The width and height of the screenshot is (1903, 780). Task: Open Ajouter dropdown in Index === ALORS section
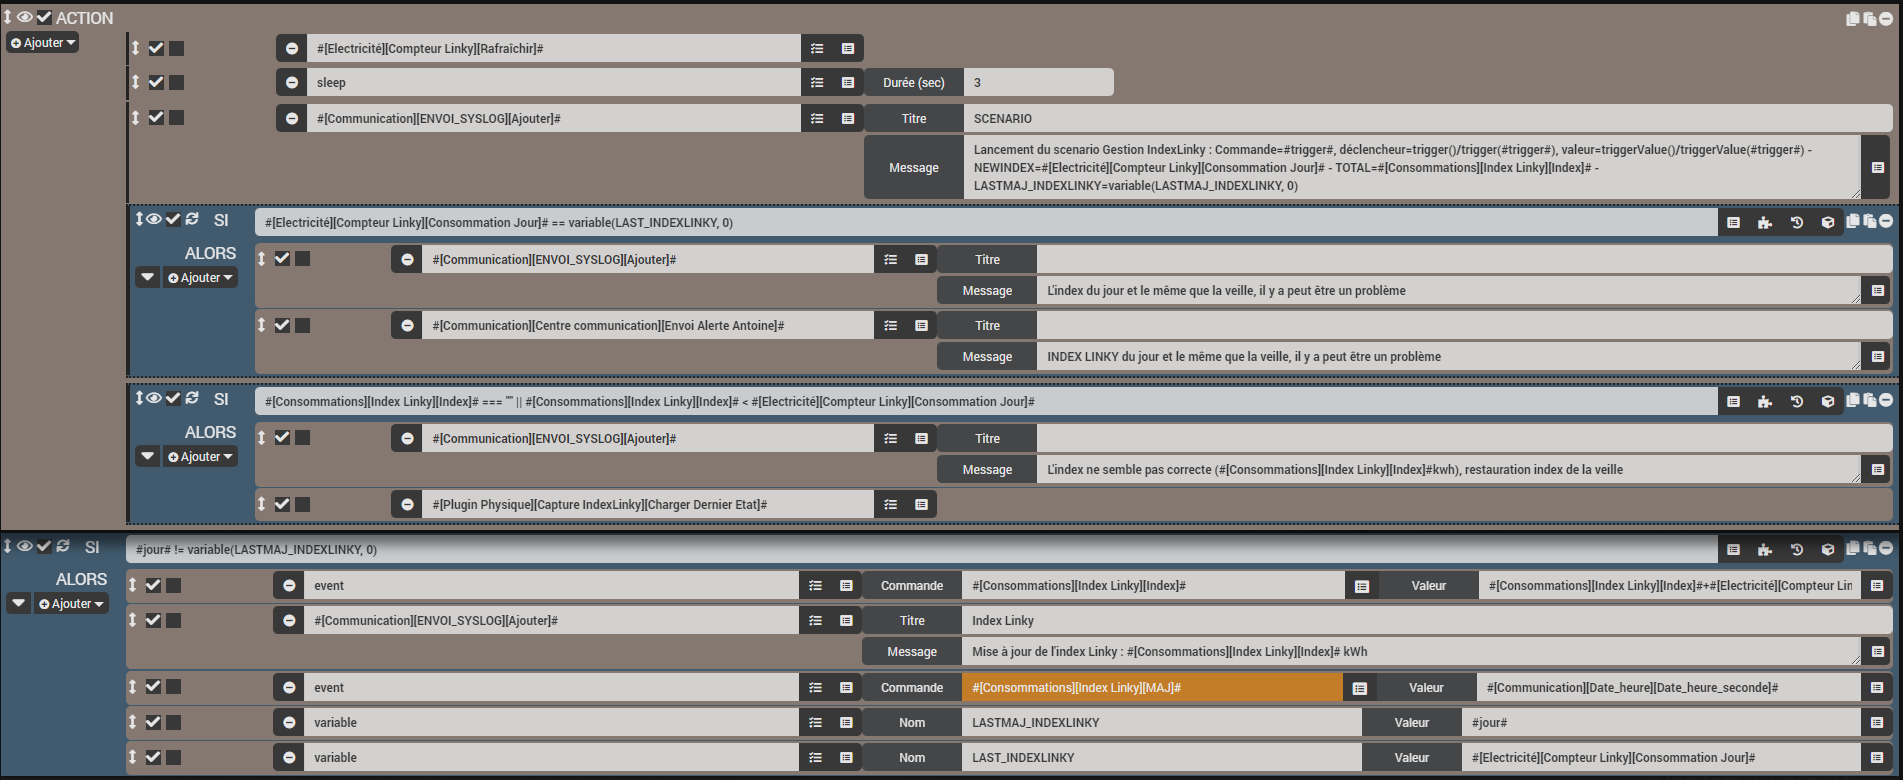(200, 456)
